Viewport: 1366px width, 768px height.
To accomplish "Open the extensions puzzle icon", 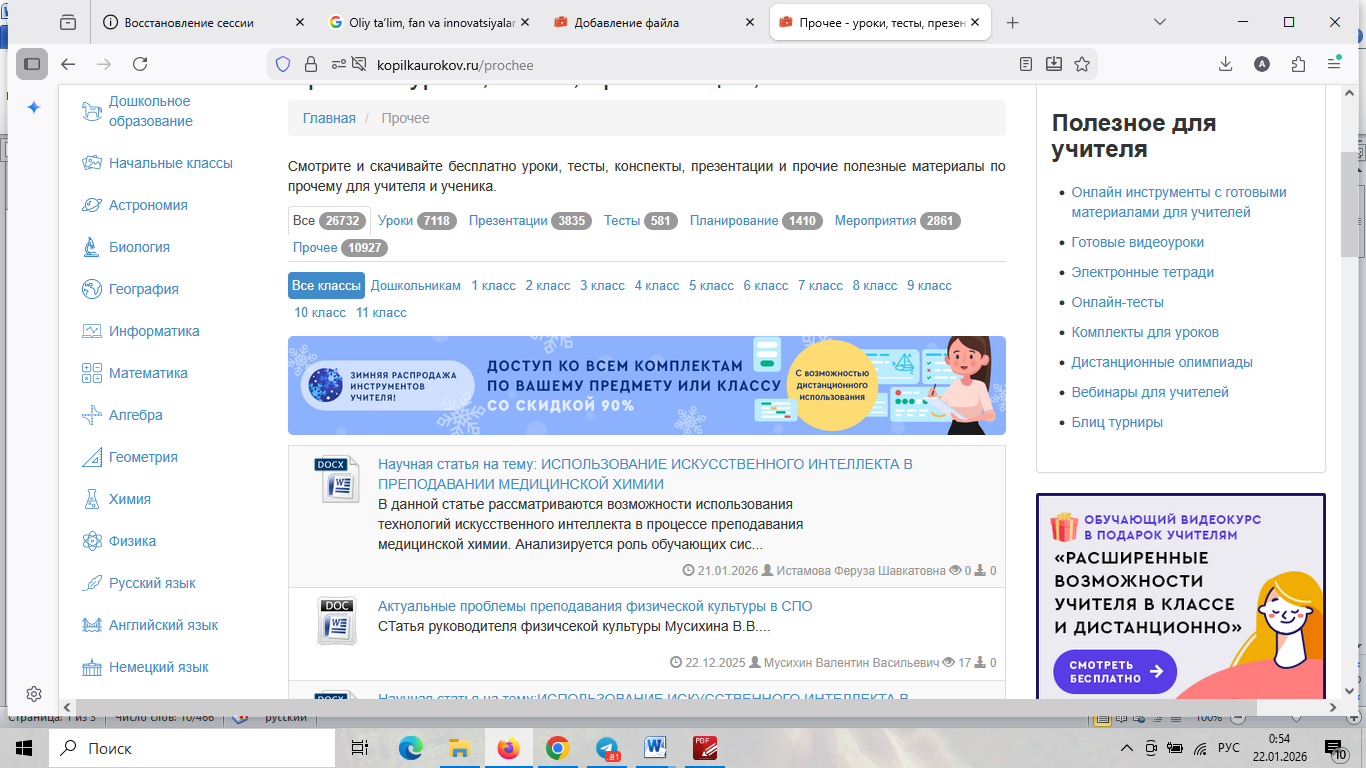I will click(x=1298, y=64).
